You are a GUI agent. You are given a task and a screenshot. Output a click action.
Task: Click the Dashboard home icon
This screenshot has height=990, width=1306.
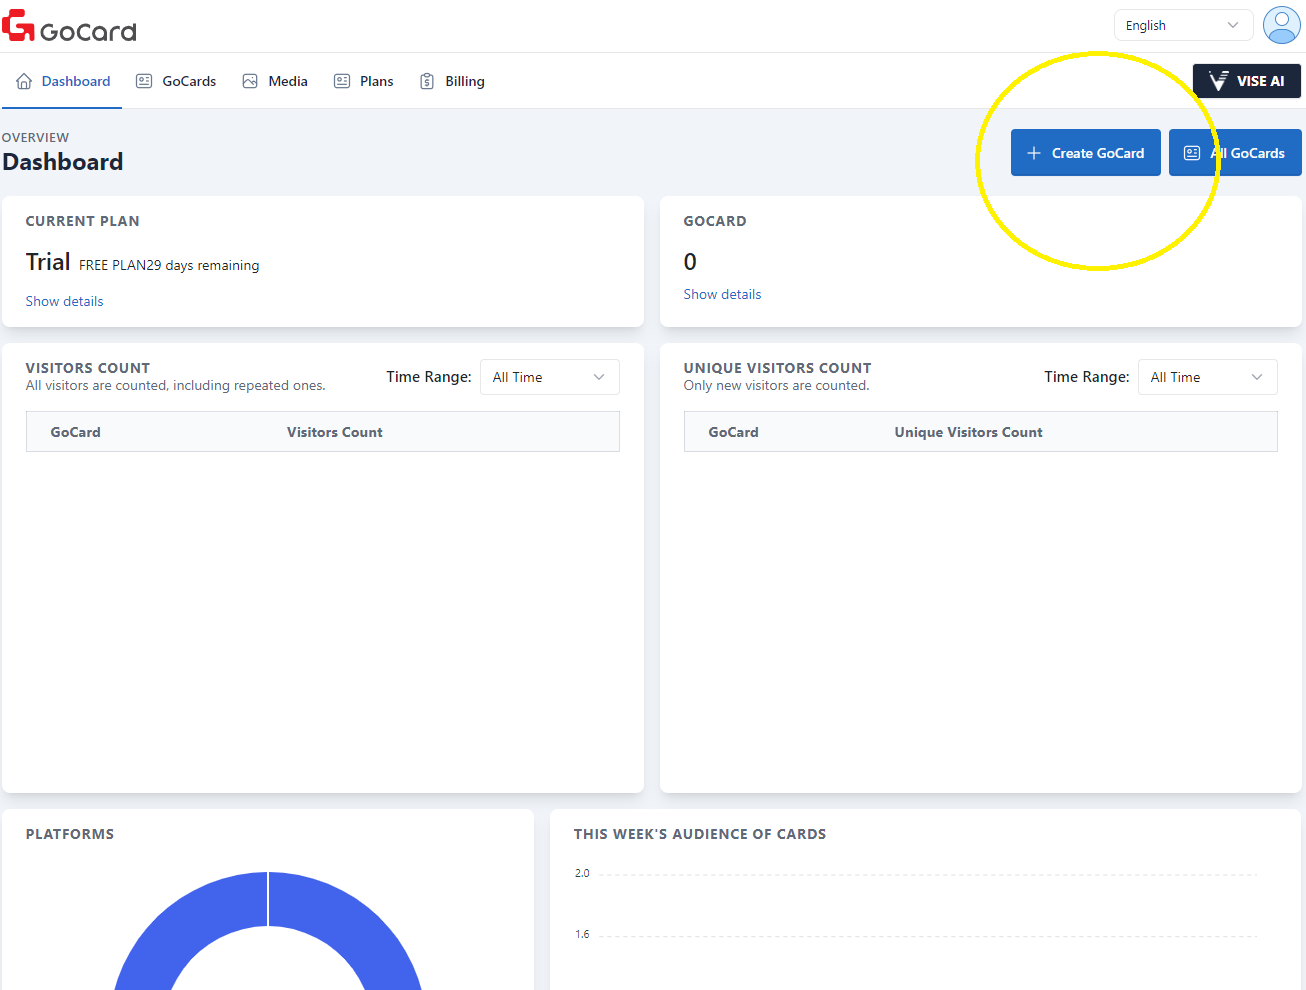[24, 81]
